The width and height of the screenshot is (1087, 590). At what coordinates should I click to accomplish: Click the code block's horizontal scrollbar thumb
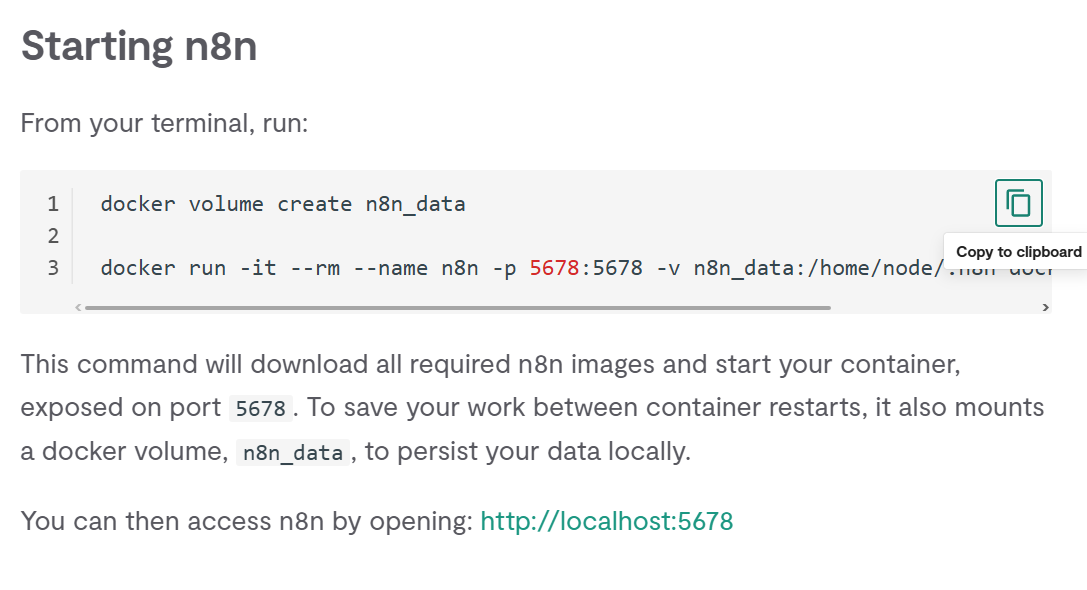457,308
